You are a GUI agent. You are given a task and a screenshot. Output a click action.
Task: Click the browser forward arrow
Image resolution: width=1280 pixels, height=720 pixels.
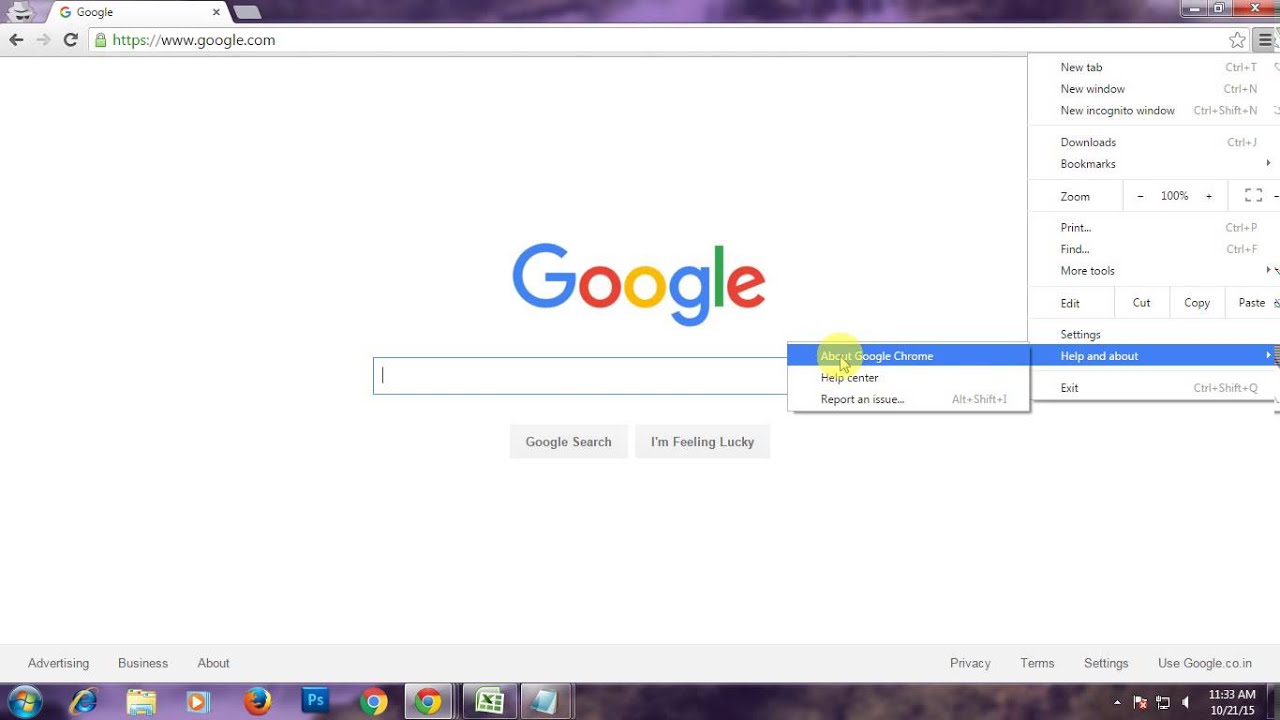[x=43, y=40]
